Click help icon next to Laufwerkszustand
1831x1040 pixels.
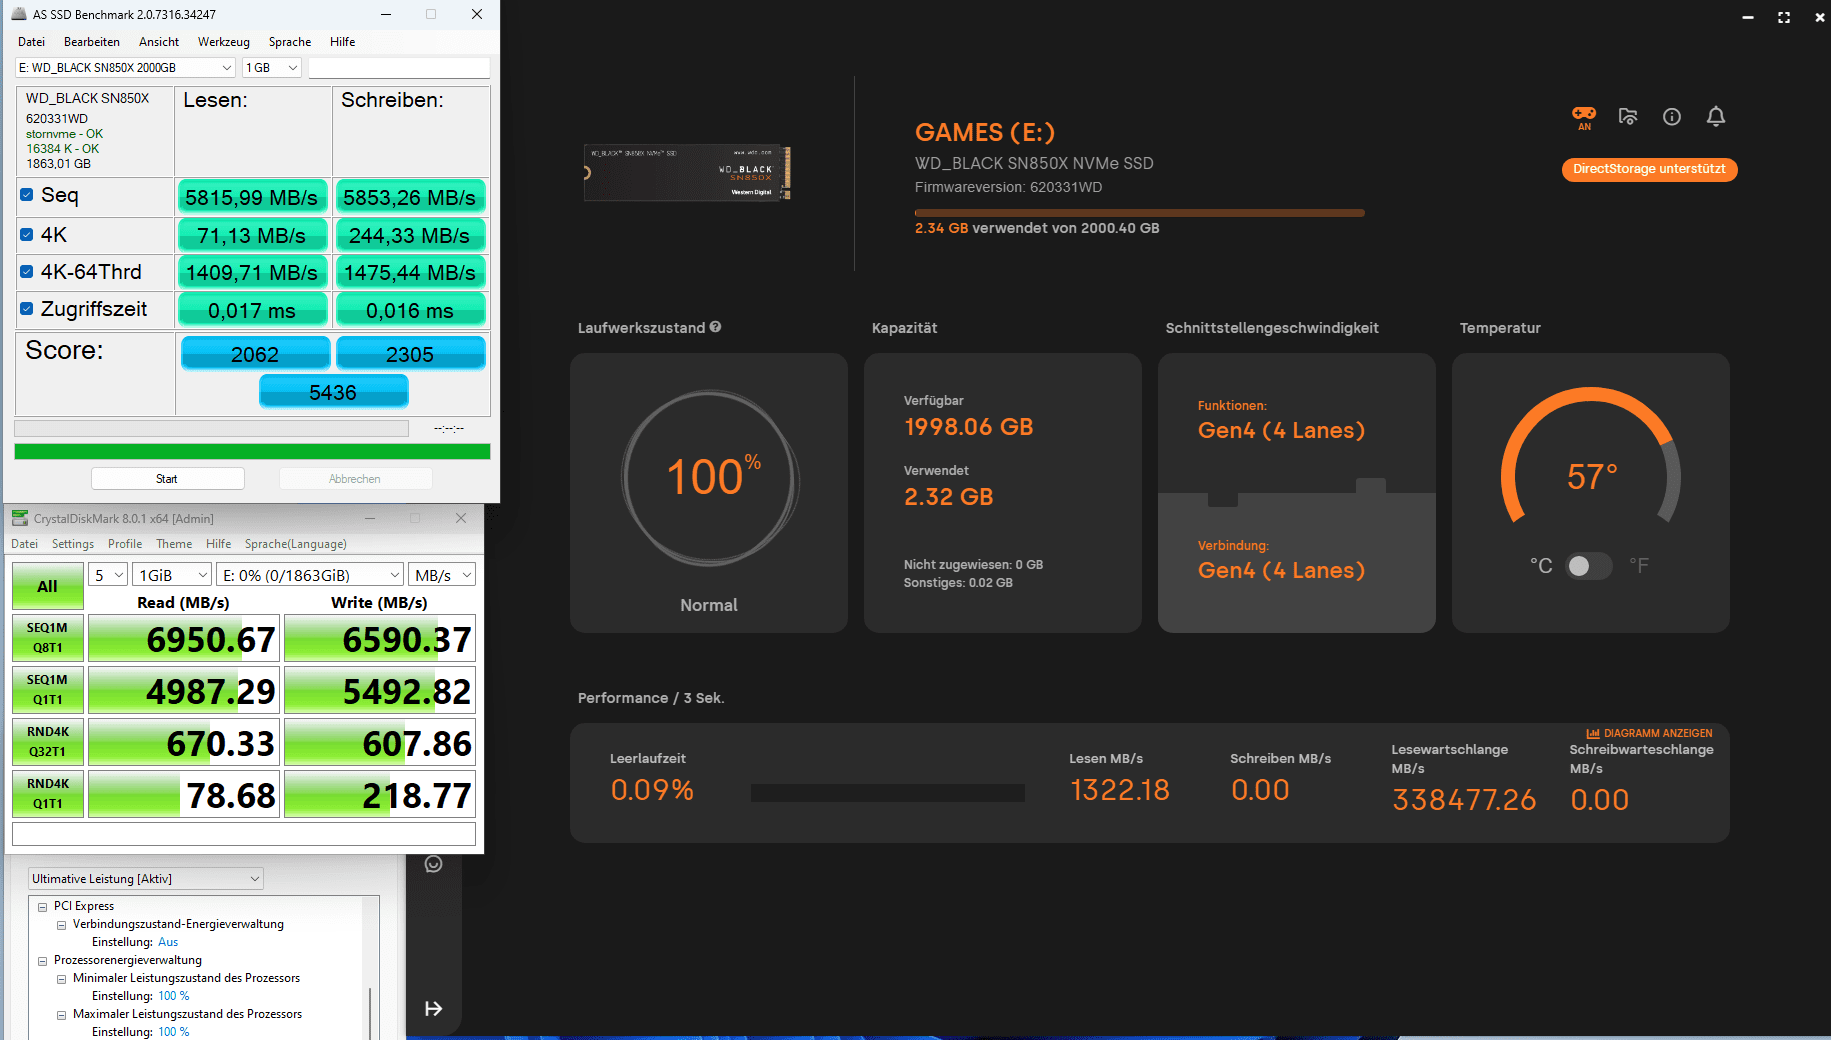pos(715,327)
